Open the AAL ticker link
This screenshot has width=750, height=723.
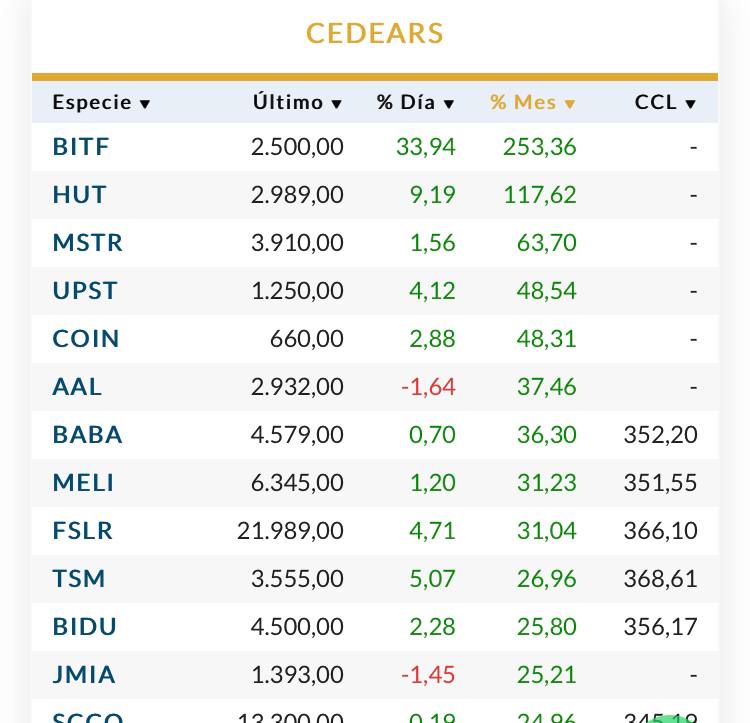coord(77,387)
